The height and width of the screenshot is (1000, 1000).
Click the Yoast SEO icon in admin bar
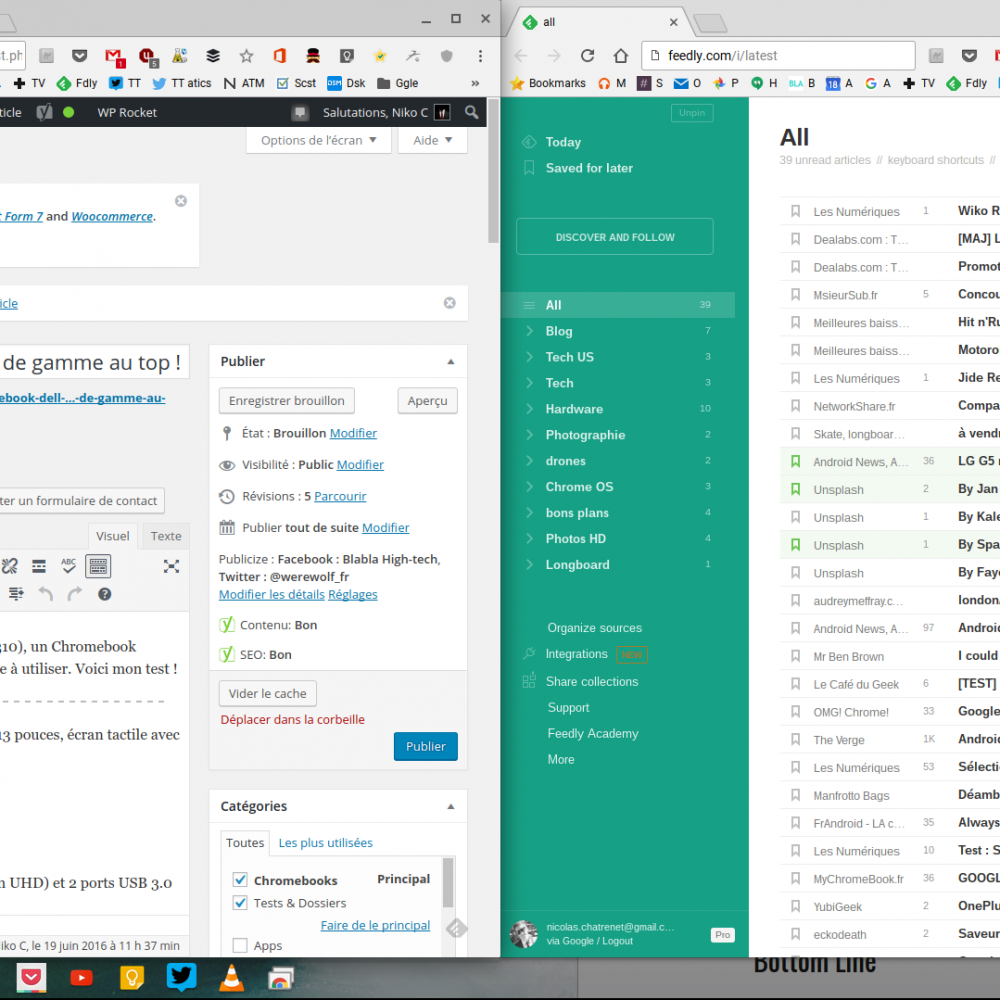44,112
